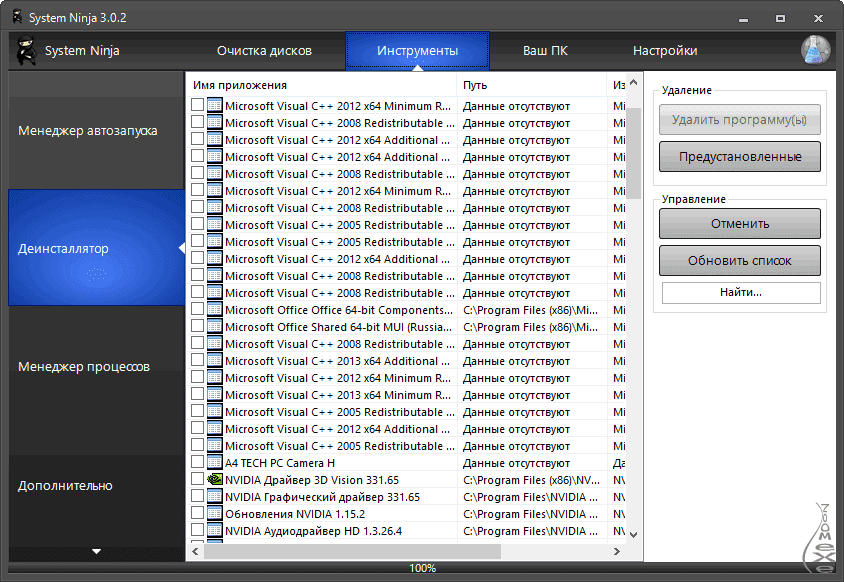Click the Найти... button
Screen dimensions: 844x582
739,293
